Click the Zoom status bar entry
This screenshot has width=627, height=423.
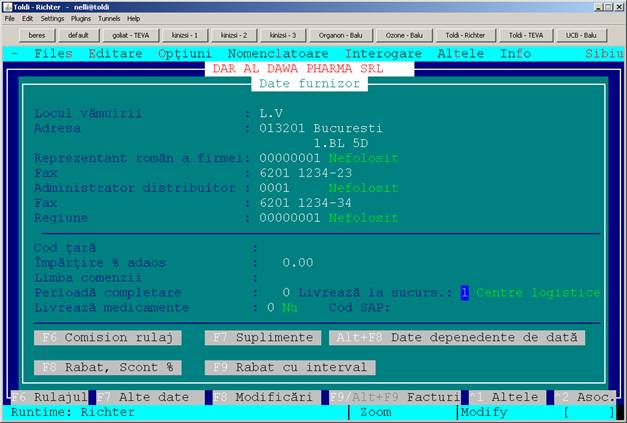[375, 412]
